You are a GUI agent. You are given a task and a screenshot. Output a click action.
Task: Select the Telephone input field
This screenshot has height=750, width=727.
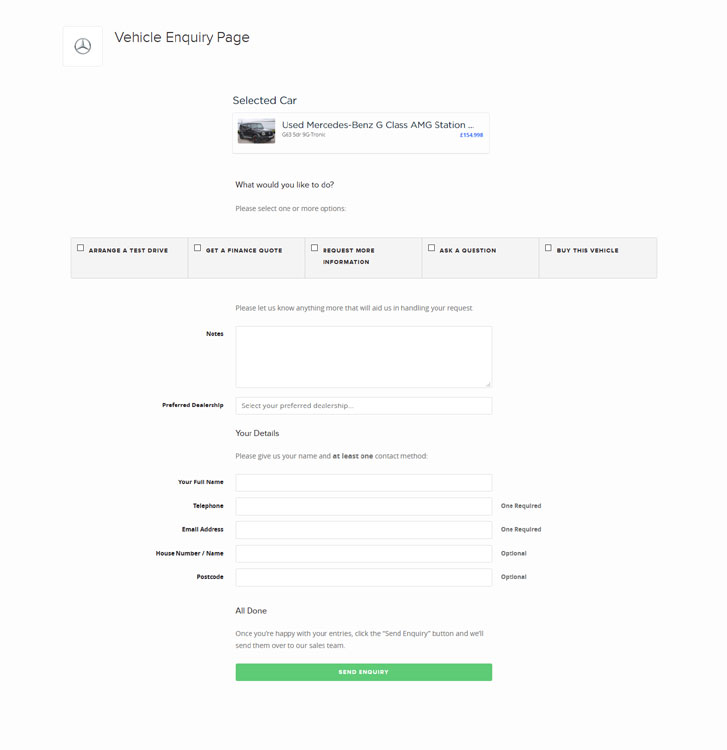pyautogui.click(x=364, y=506)
